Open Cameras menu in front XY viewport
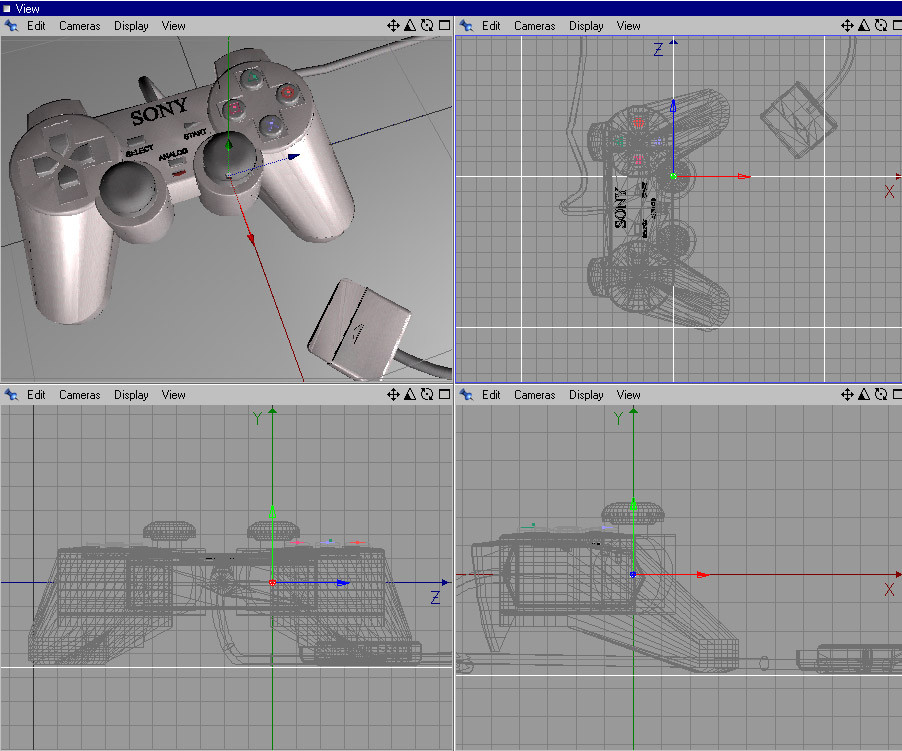 tap(534, 394)
